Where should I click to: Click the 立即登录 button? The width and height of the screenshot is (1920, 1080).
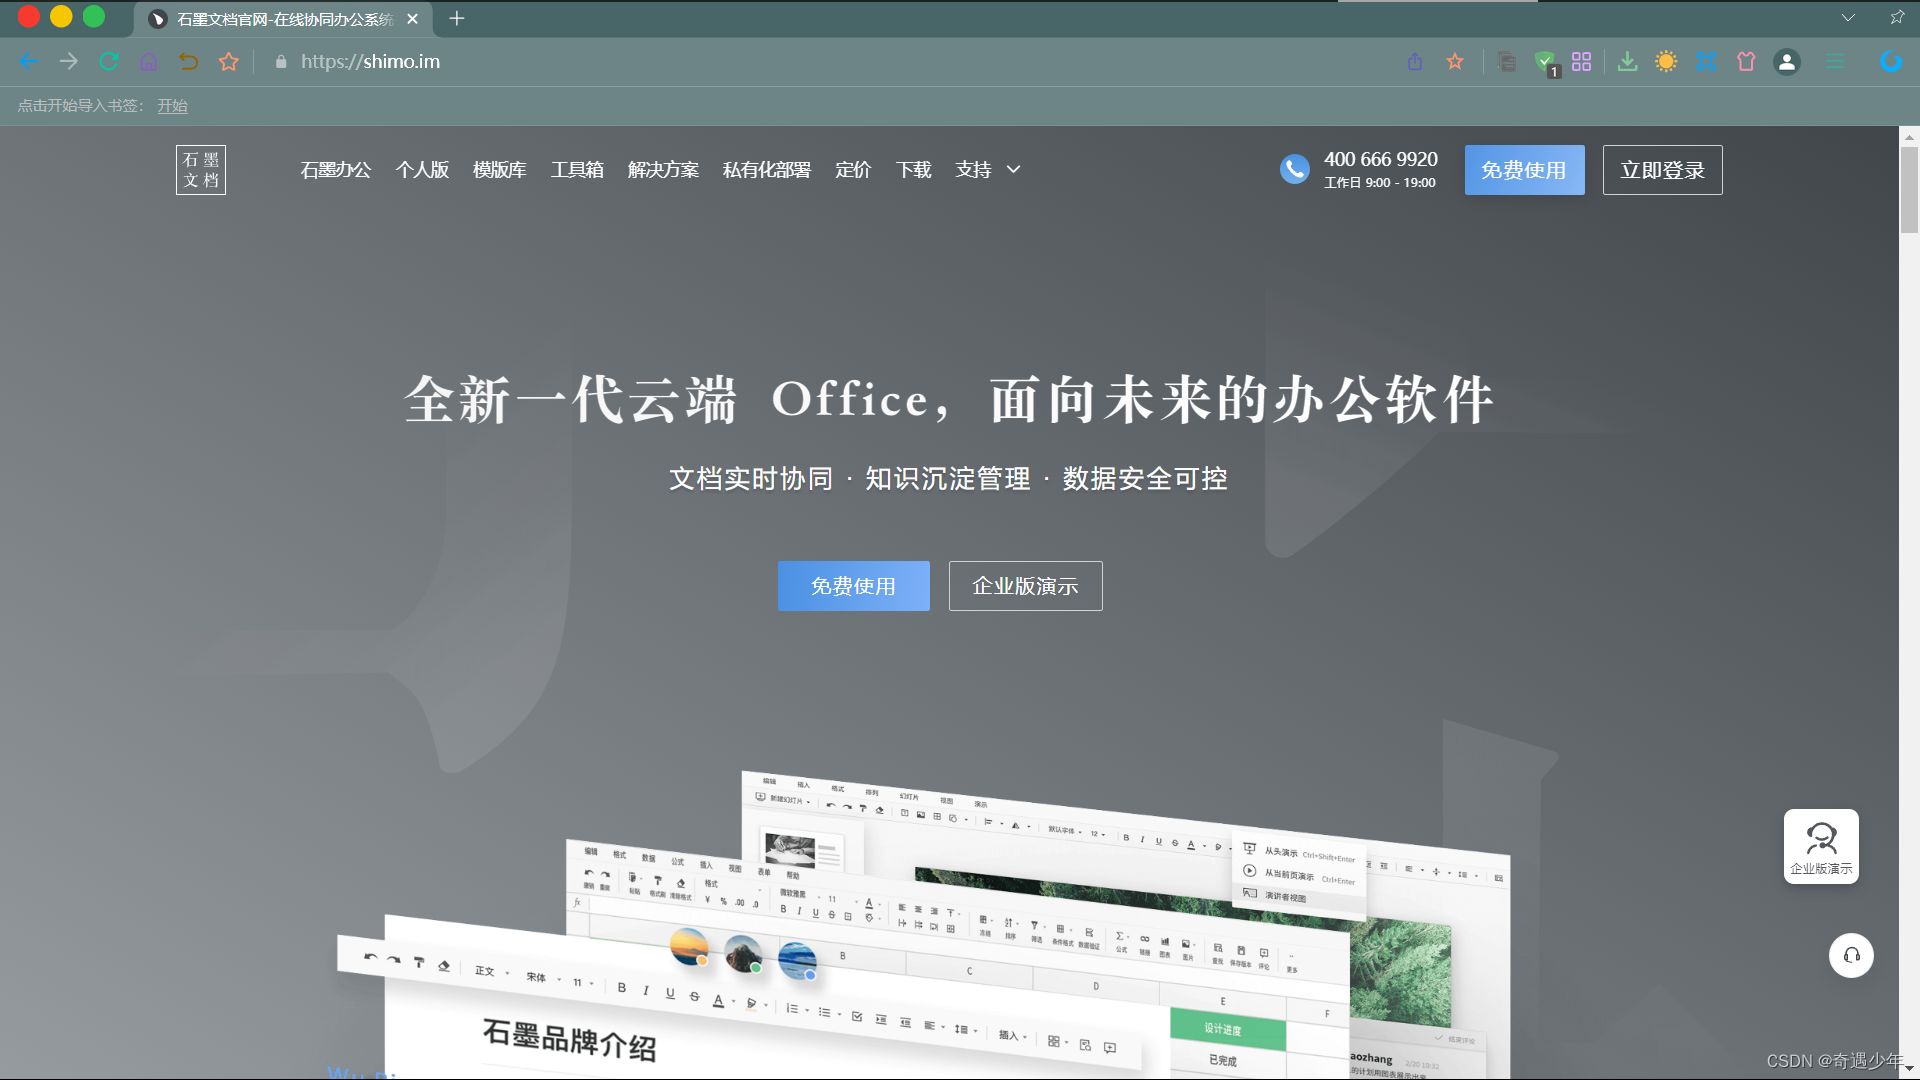(x=1662, y=170)
